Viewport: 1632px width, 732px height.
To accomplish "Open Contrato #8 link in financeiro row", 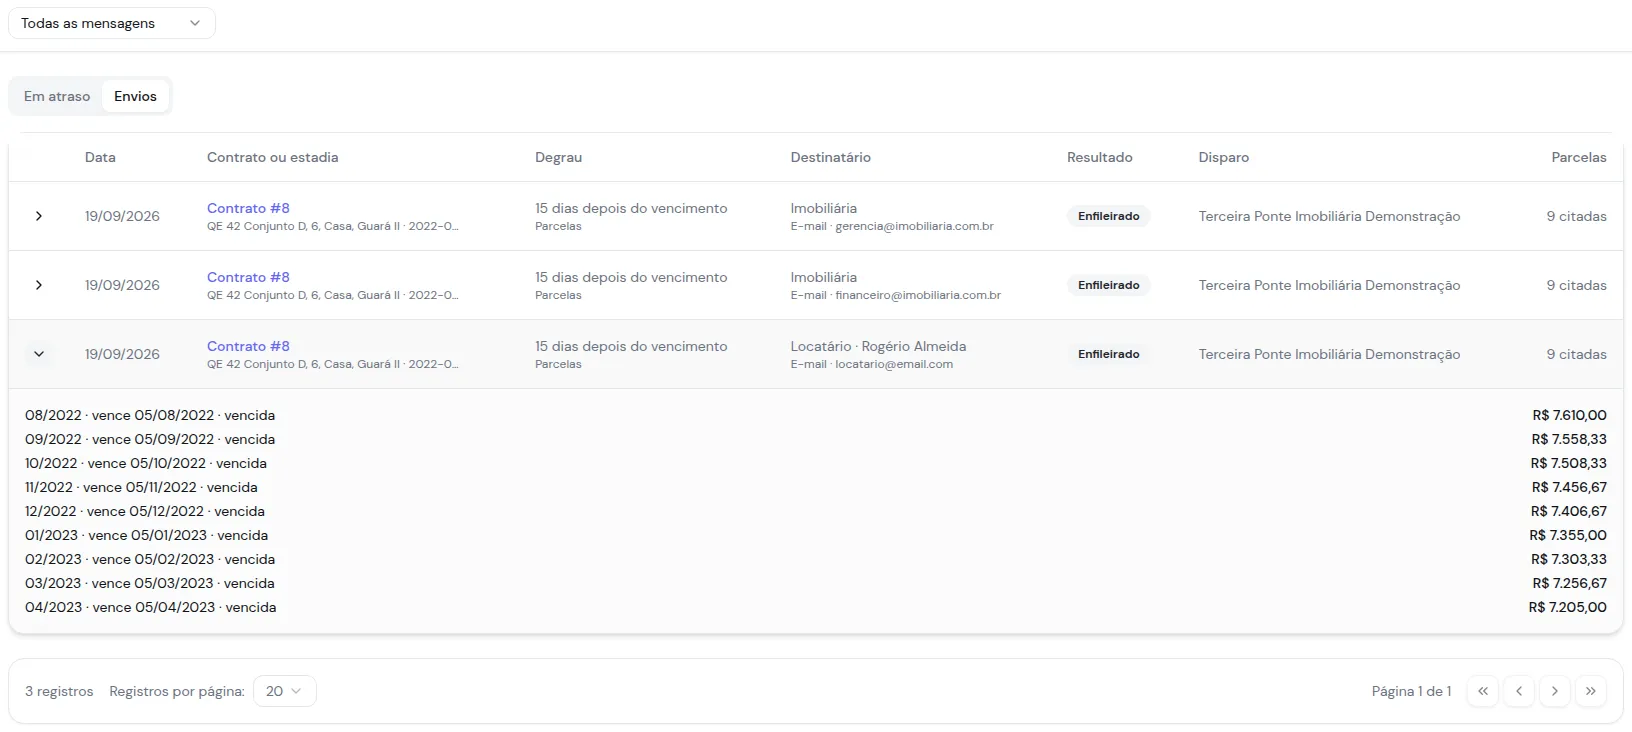I will click(248, 277).
